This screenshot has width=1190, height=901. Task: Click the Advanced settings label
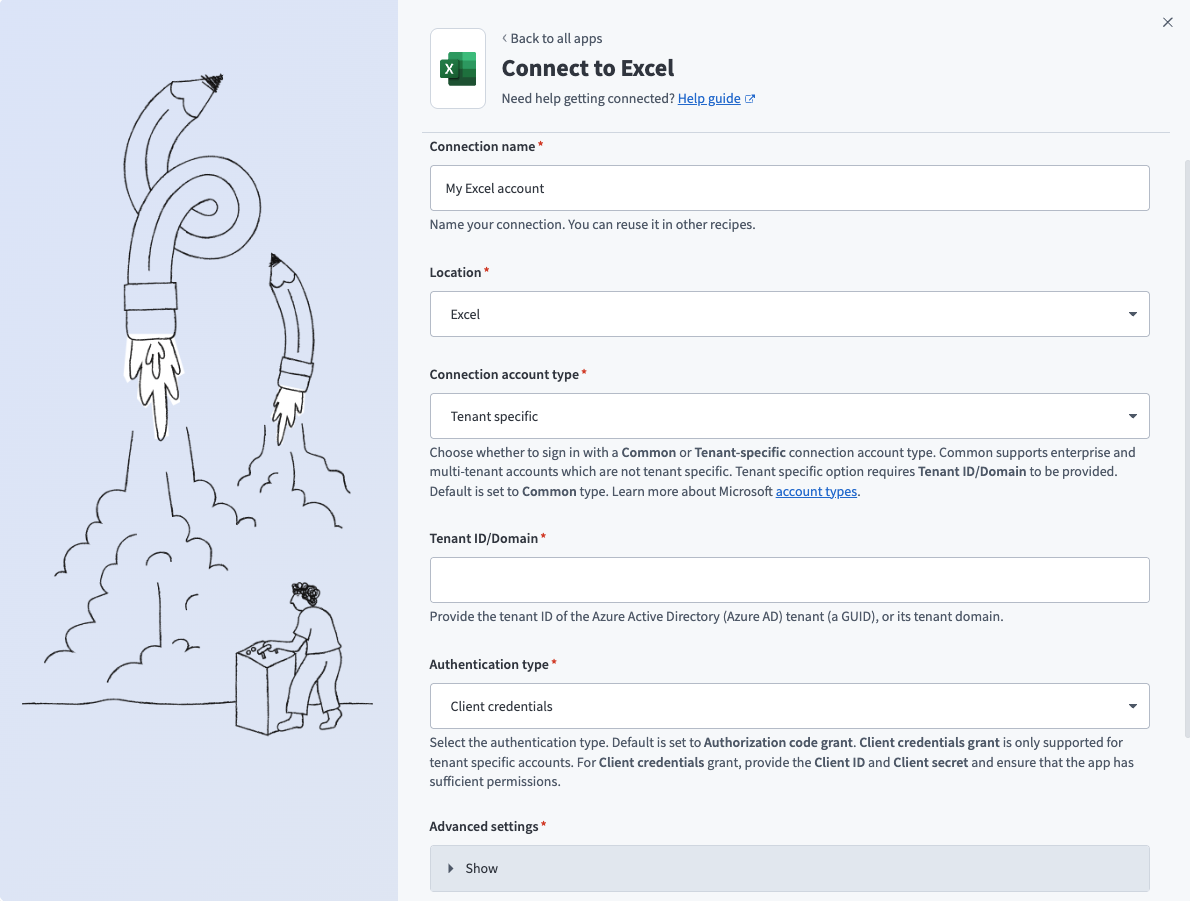483,826
